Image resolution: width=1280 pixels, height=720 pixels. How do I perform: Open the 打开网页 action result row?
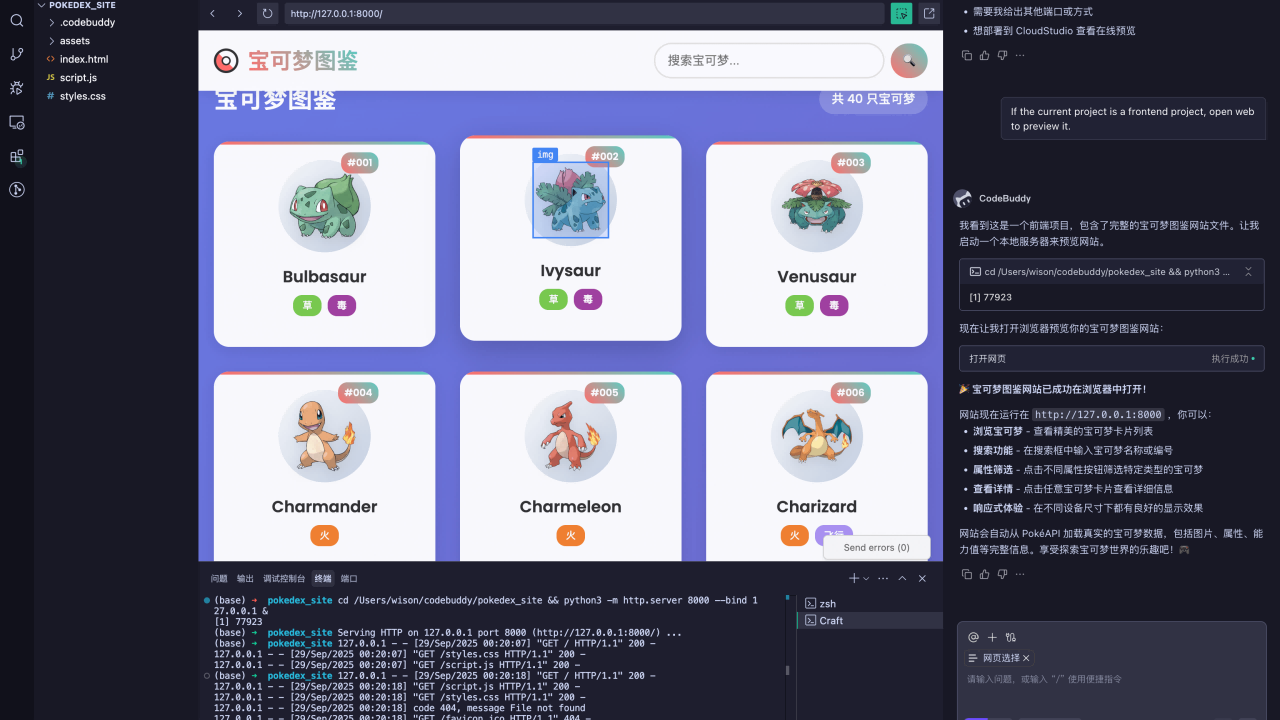click(1111, 358)
